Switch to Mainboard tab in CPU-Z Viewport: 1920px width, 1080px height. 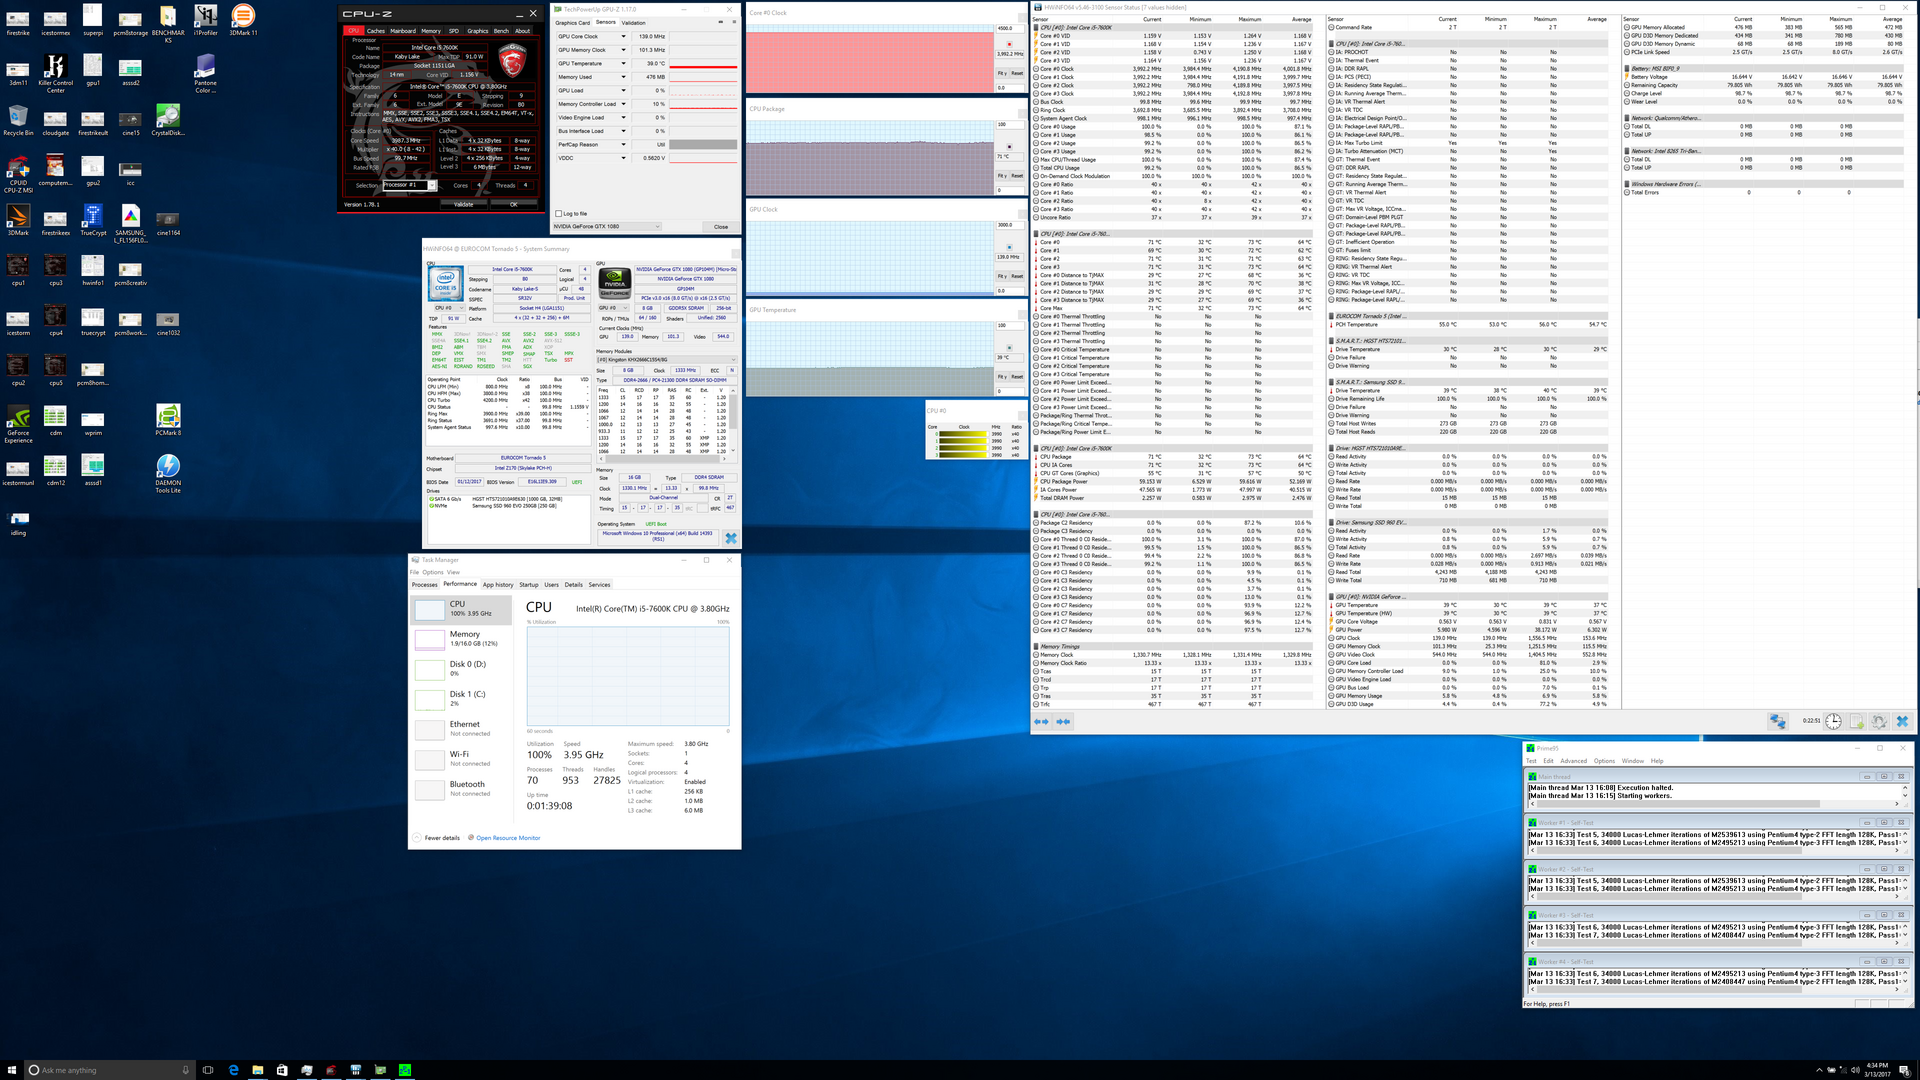tap(403, 31)
